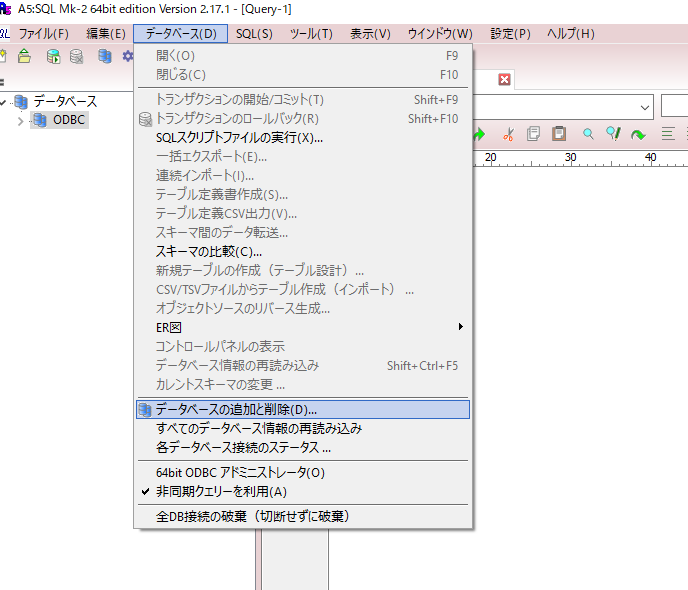
Task: Open the ER図 submenu arrow
Action: [460, 326]
